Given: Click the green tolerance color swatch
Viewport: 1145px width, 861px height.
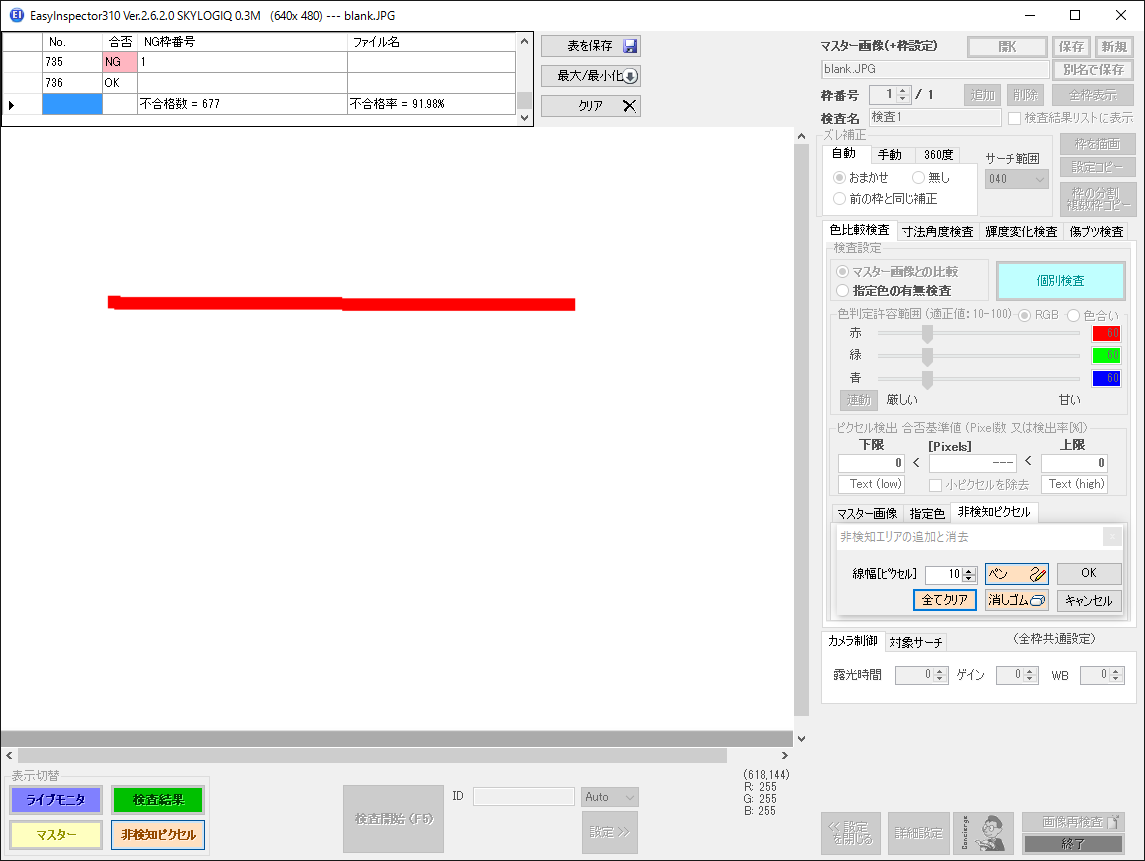Looking at the screenshot, I should coord(1106,356).
